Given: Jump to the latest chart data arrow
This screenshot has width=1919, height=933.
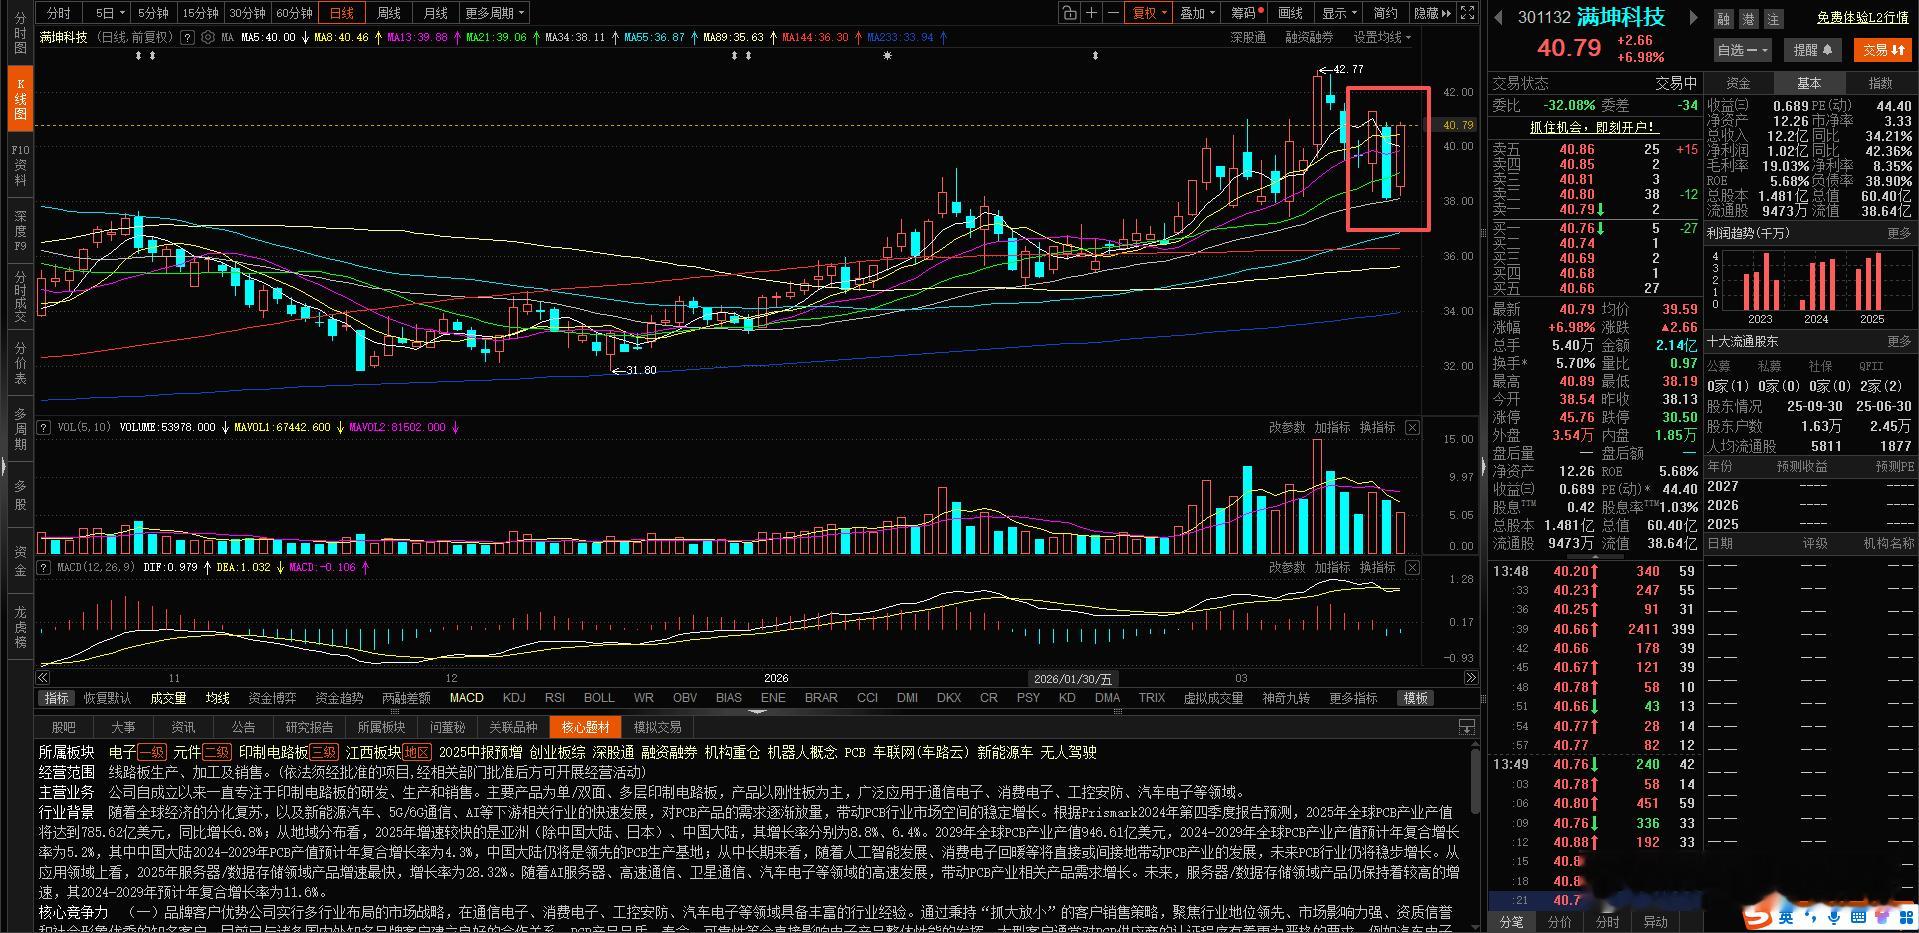Looking at the screenshot, I should click(1470, 678).
